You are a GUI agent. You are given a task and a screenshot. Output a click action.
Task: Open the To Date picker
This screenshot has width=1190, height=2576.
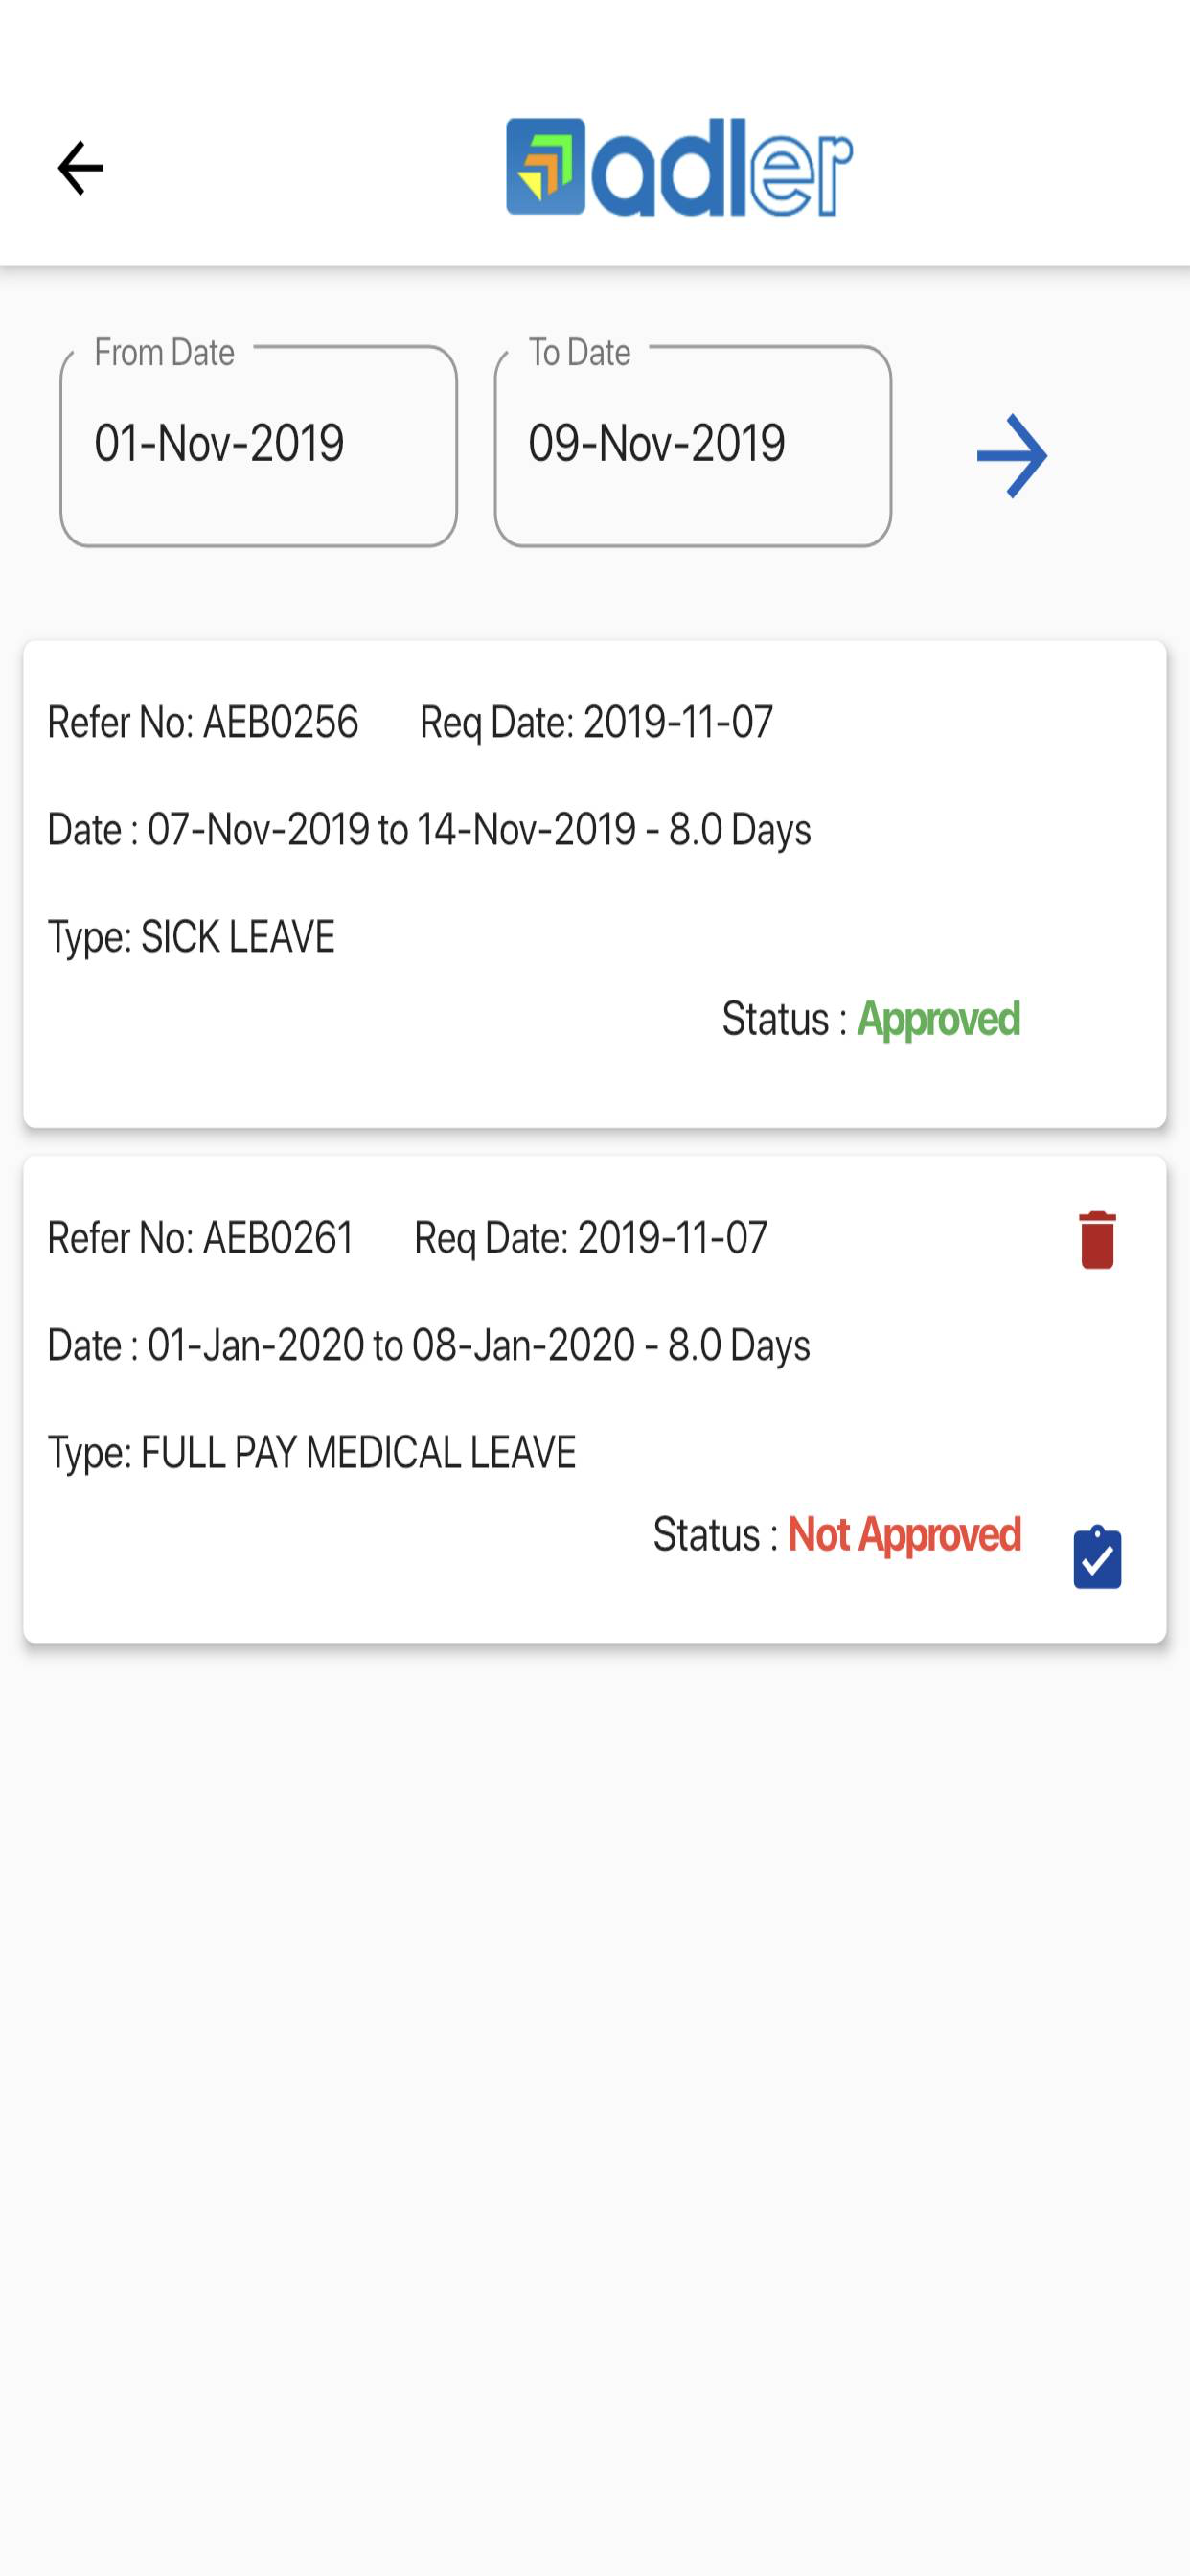[x=693, y=446]
